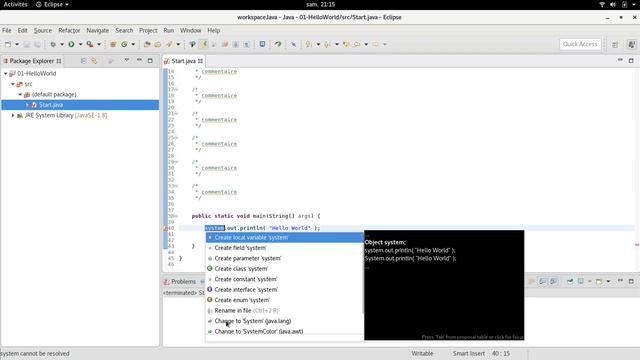Open the Source menu
This screenshot has width=640, height=360.
coord(43,31)
